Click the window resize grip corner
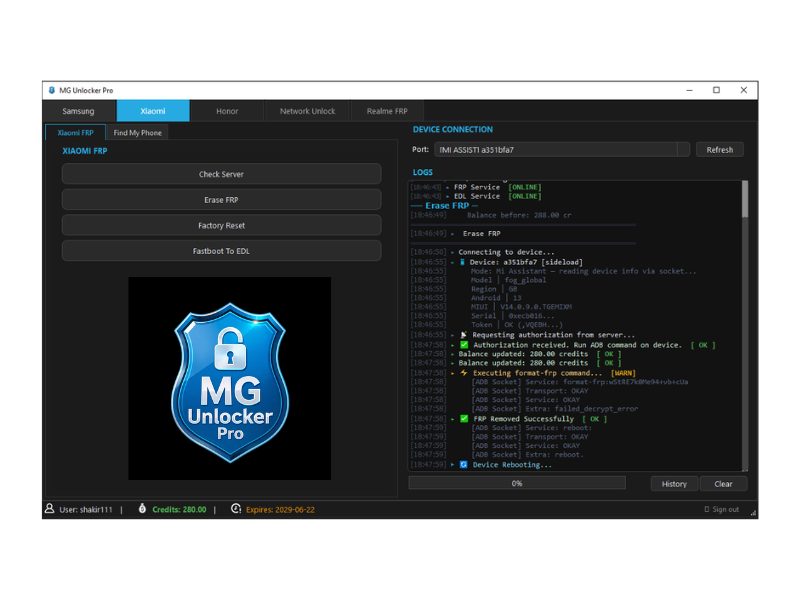 (x=754, y=514)
